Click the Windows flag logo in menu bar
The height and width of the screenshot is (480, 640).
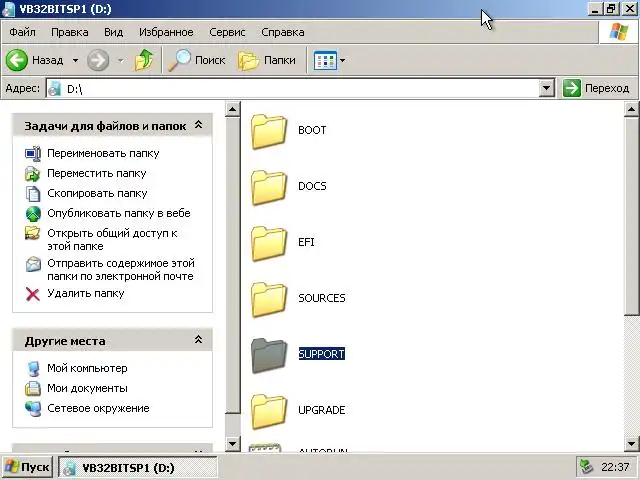tap(618, 32)
